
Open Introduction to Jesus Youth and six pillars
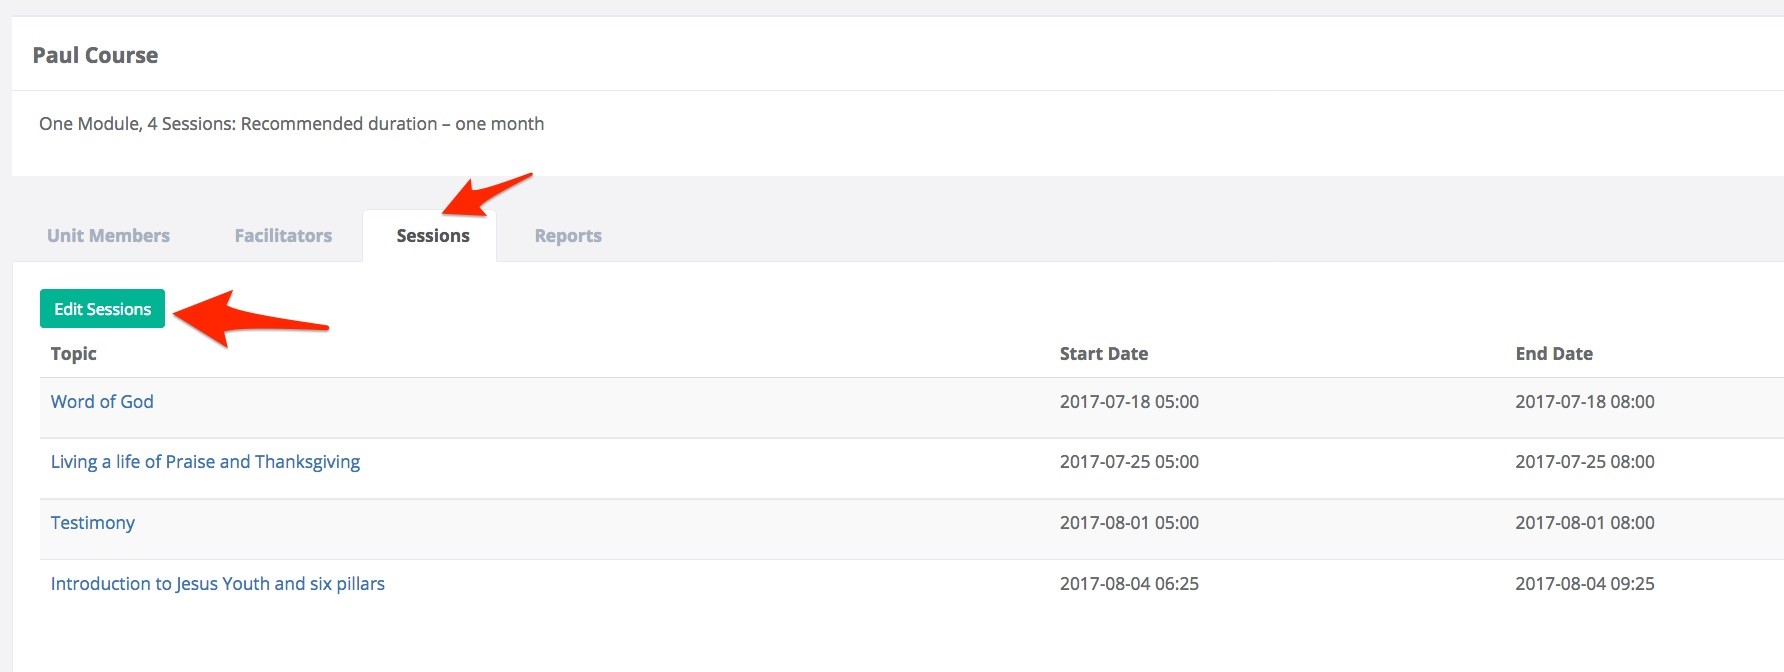point(217,584)
